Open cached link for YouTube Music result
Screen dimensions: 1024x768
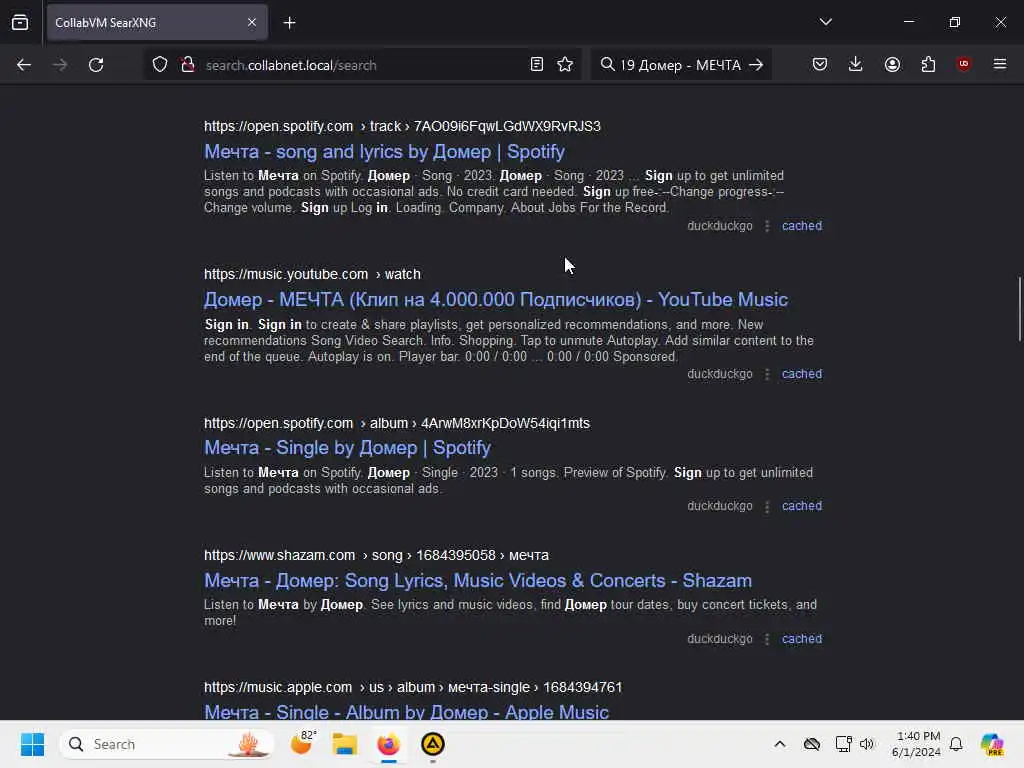802,374
